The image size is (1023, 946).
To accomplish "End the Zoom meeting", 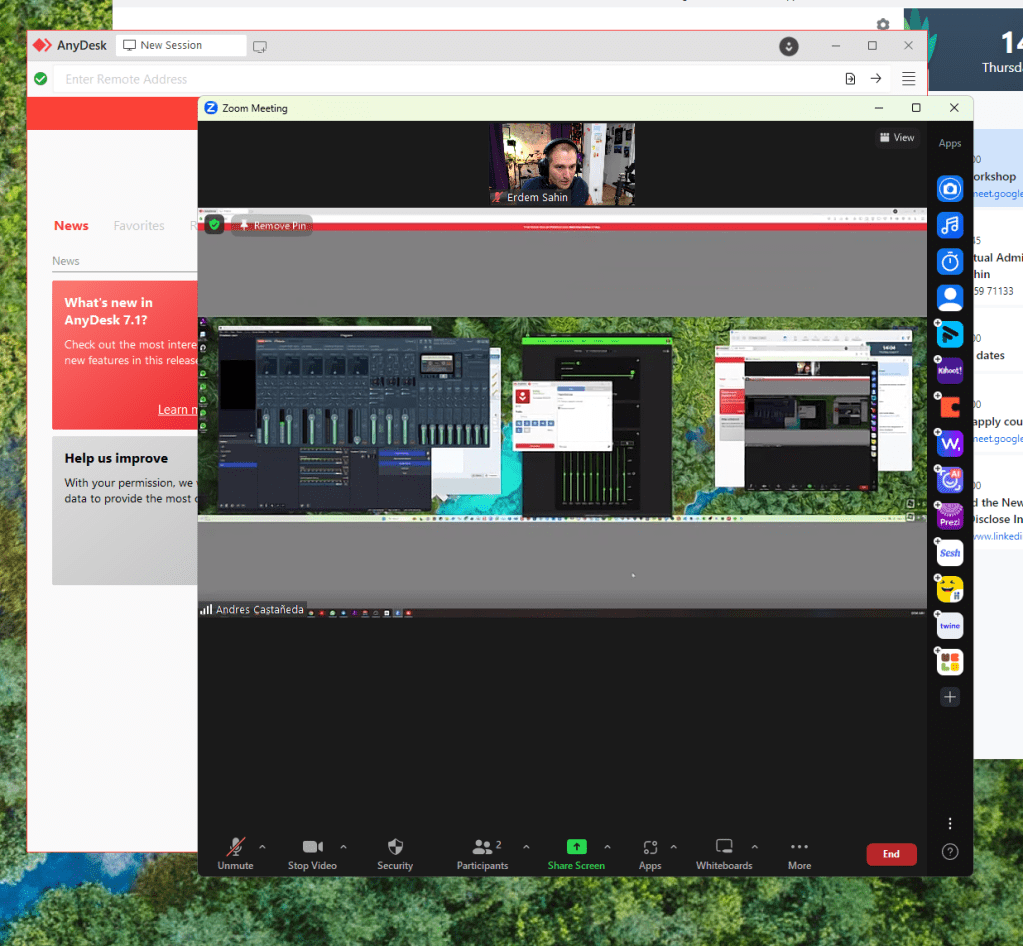I will tap(891, 854).
